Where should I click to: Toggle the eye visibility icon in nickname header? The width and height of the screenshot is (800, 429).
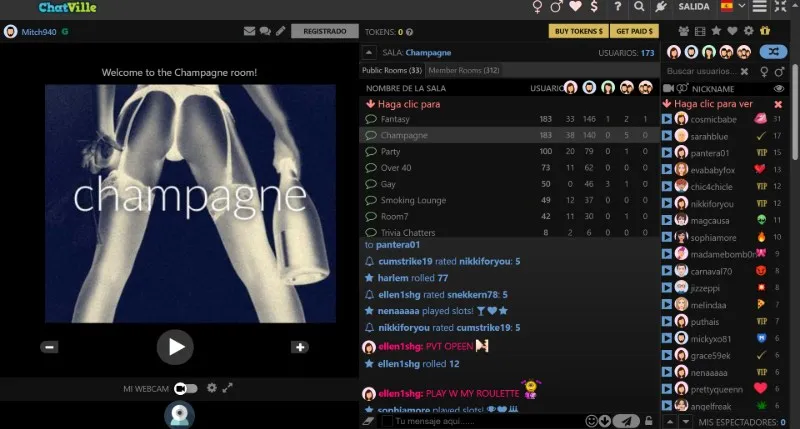click(x=779, y=89)
